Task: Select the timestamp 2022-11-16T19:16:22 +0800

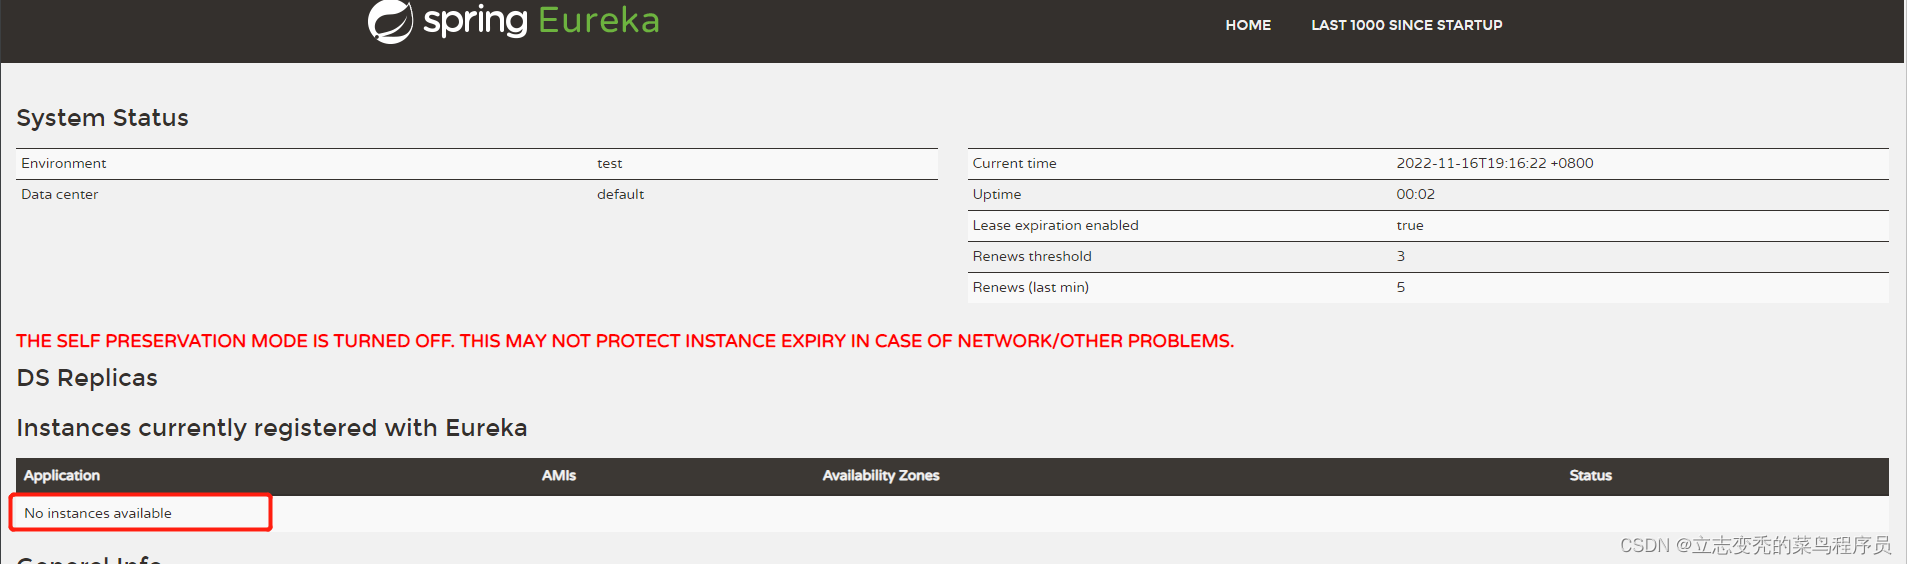Action: click(1494, 163)
